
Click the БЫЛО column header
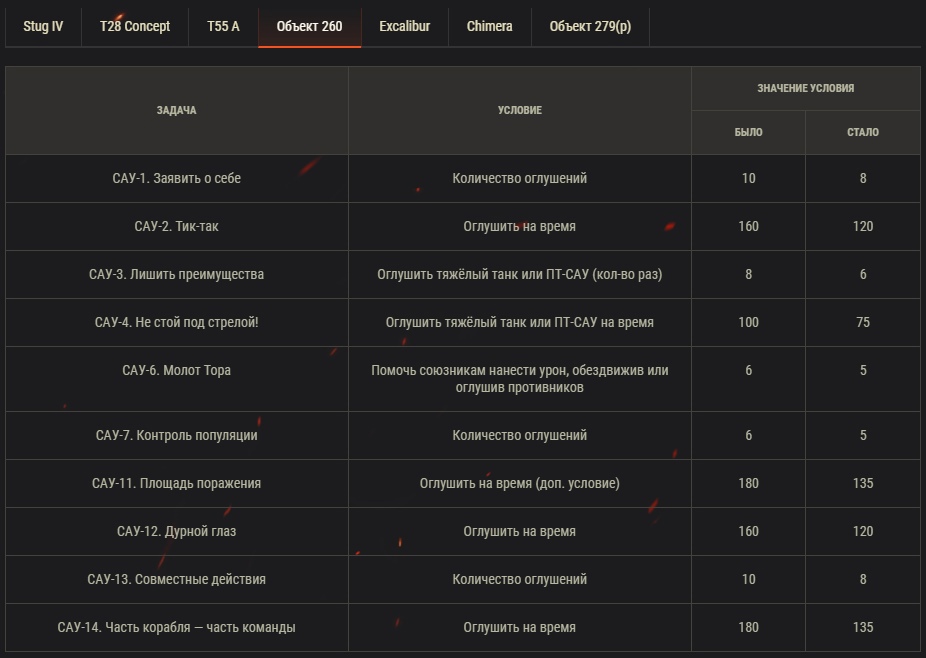[748, 132]
